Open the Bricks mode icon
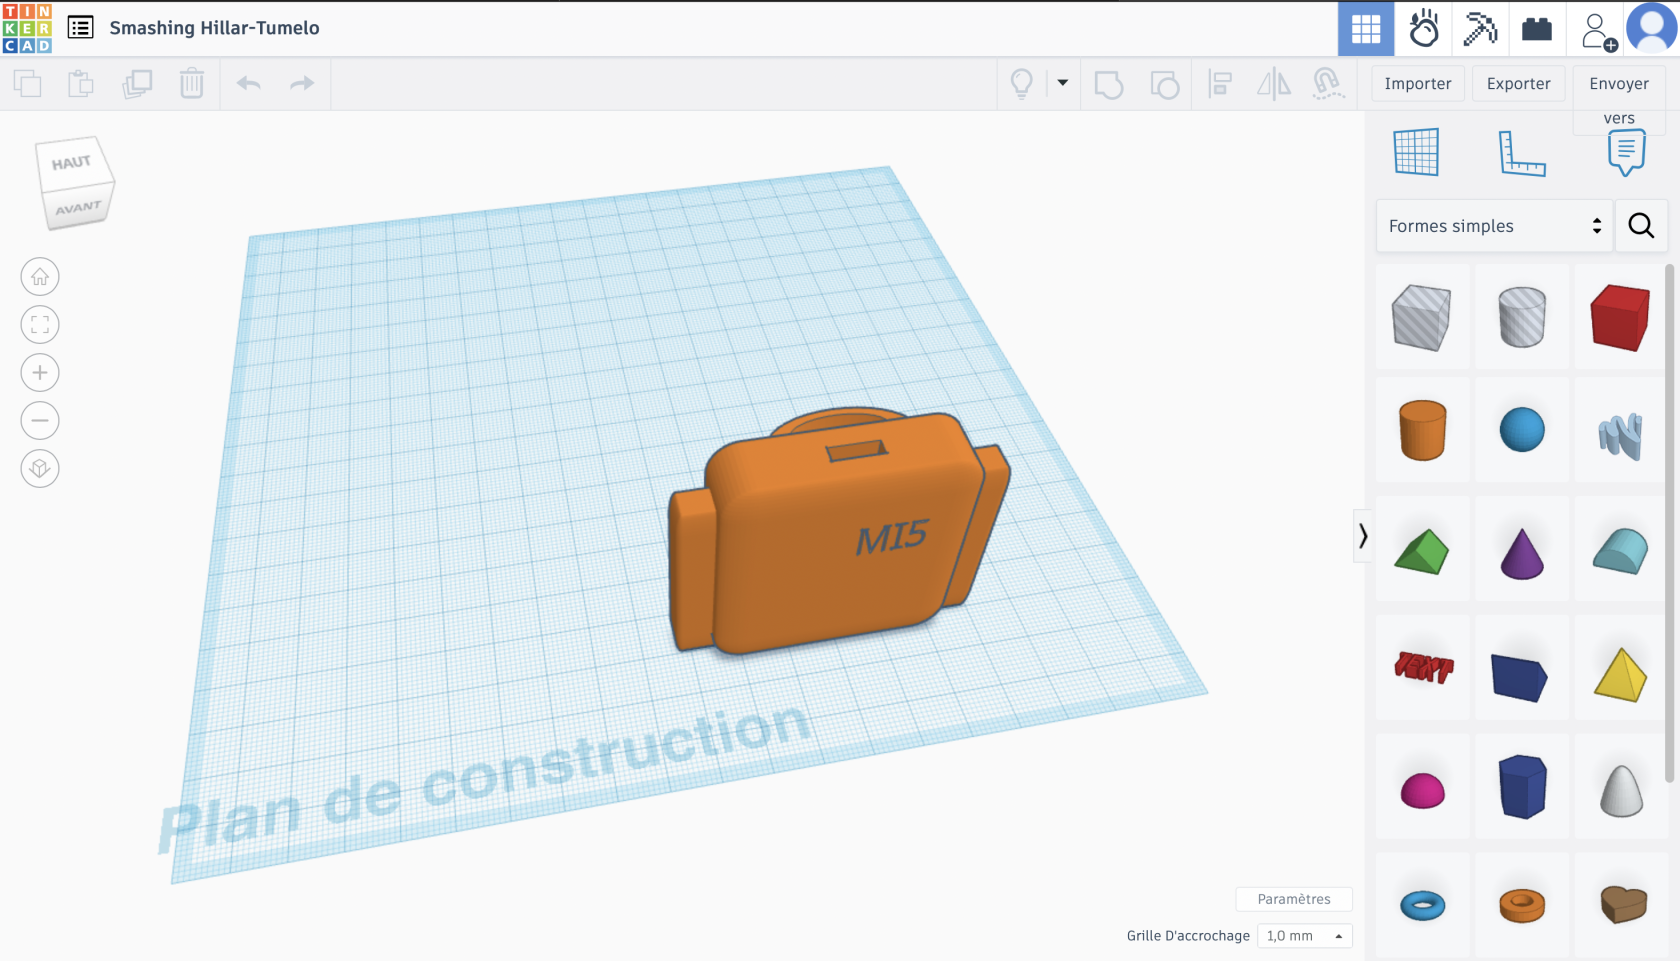This screenshot has height=961, width=1680. [1537, 29]
